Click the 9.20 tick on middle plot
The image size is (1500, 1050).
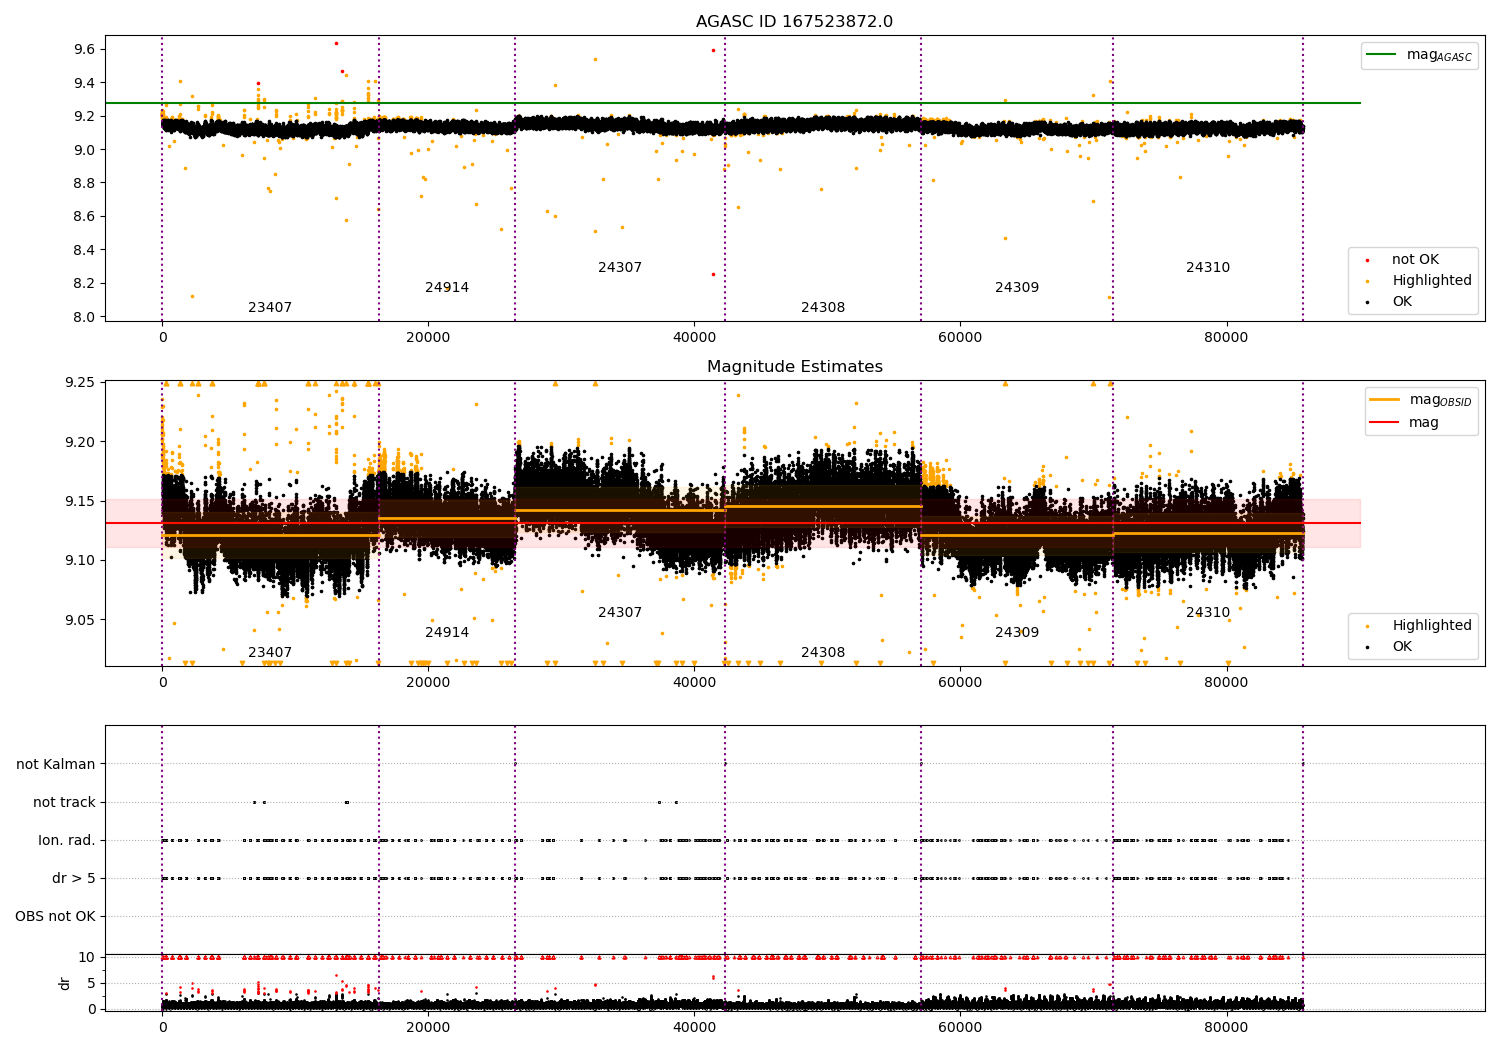pos(80,442)
